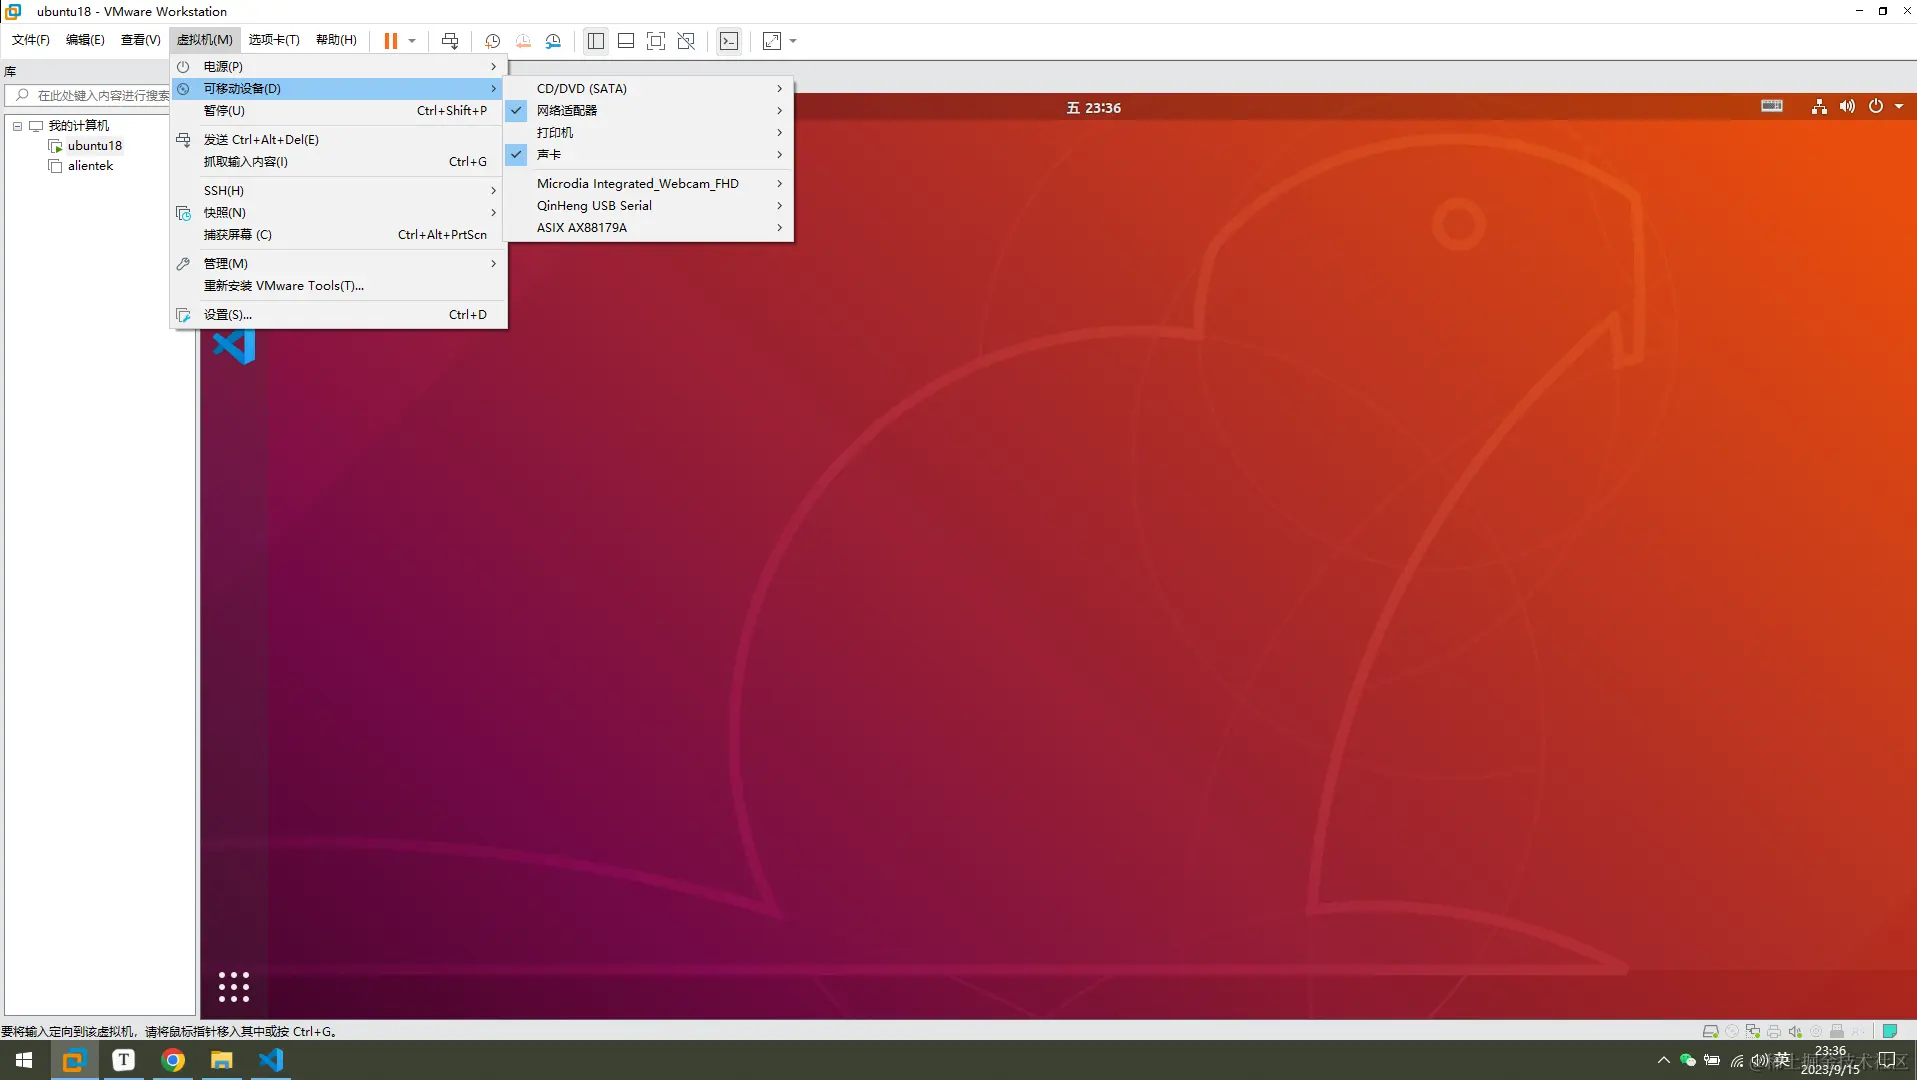The height and width of the screenshot is (1080, 1917).
Task: Click the Ubuntu keyboard input indicator icon
Action: click(1772, 106)
